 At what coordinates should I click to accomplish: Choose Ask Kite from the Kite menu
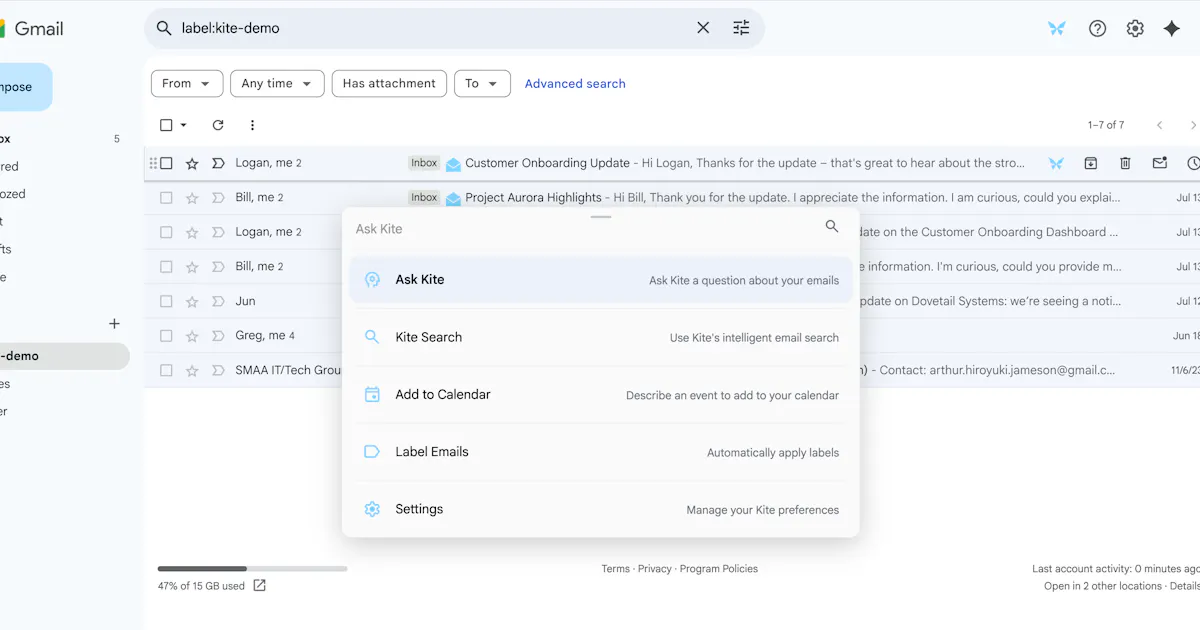tap(600, 280)
